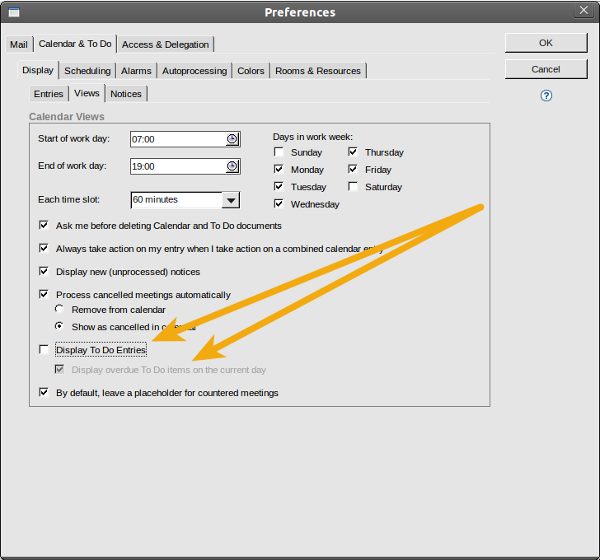The image size is (600, 560).
Task: Uncheck Friday in work week
Action: 353,169
